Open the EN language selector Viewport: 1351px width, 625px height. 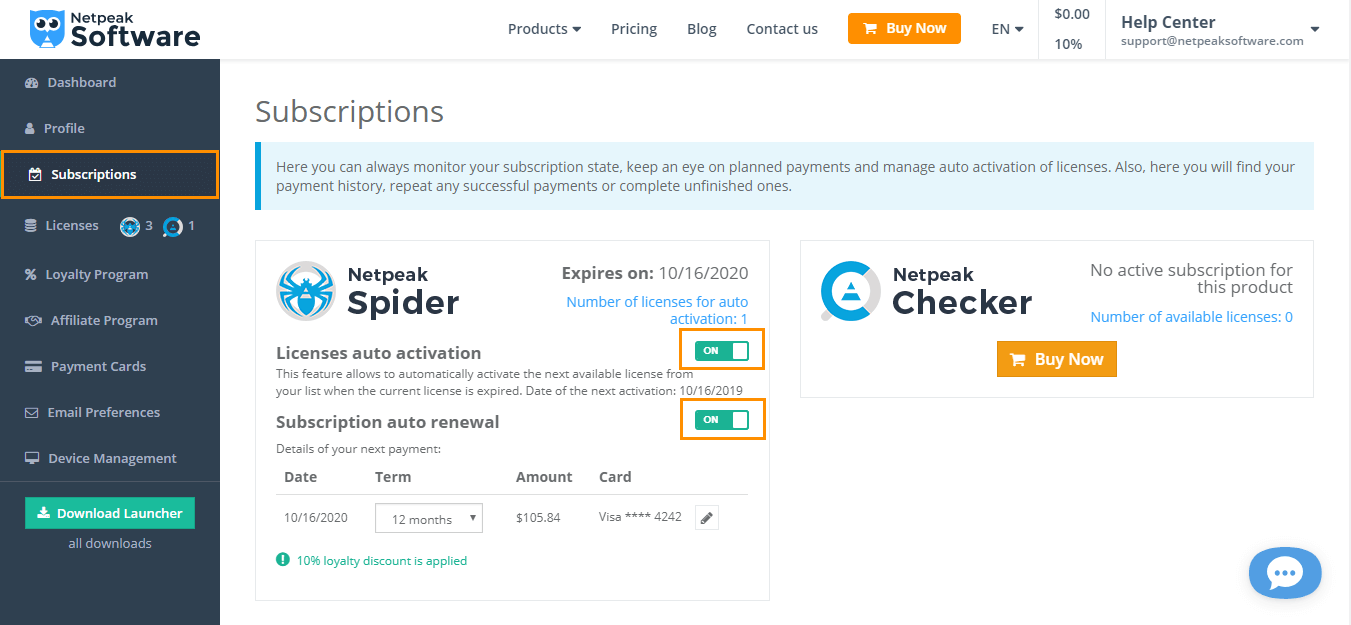1007,29
